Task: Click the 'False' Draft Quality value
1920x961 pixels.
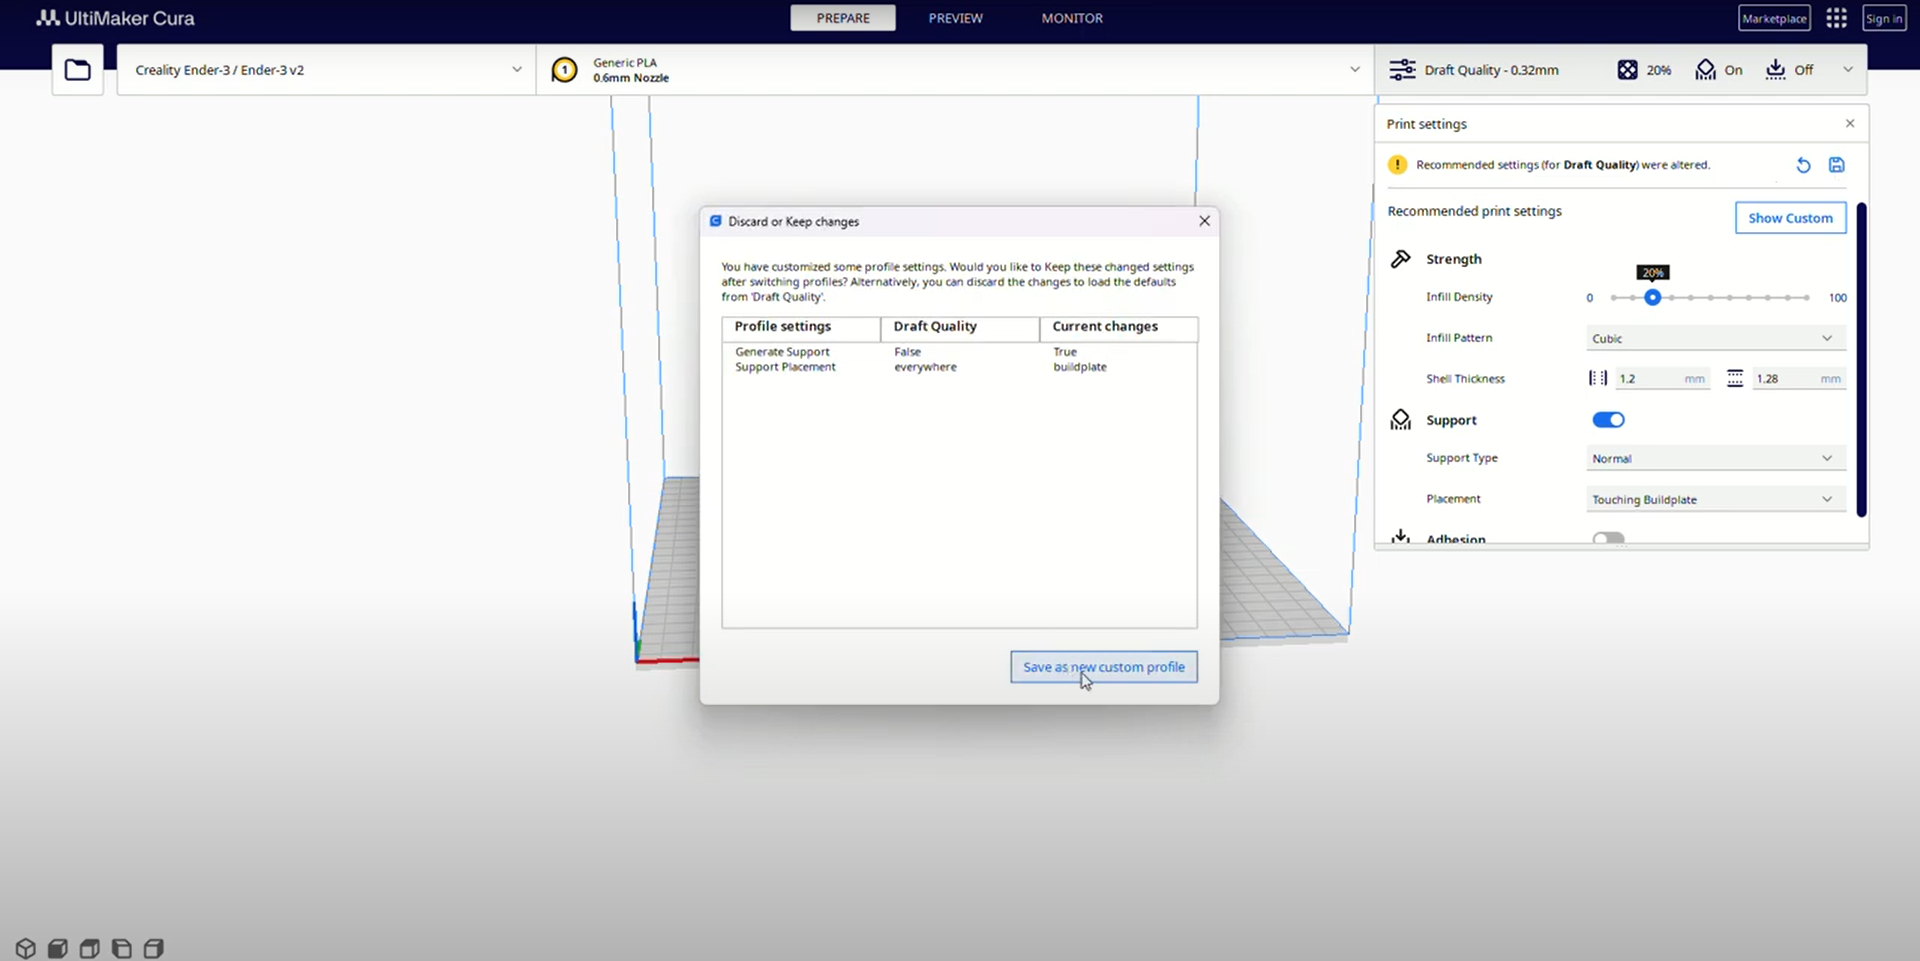Action: (x=907, y=352)
